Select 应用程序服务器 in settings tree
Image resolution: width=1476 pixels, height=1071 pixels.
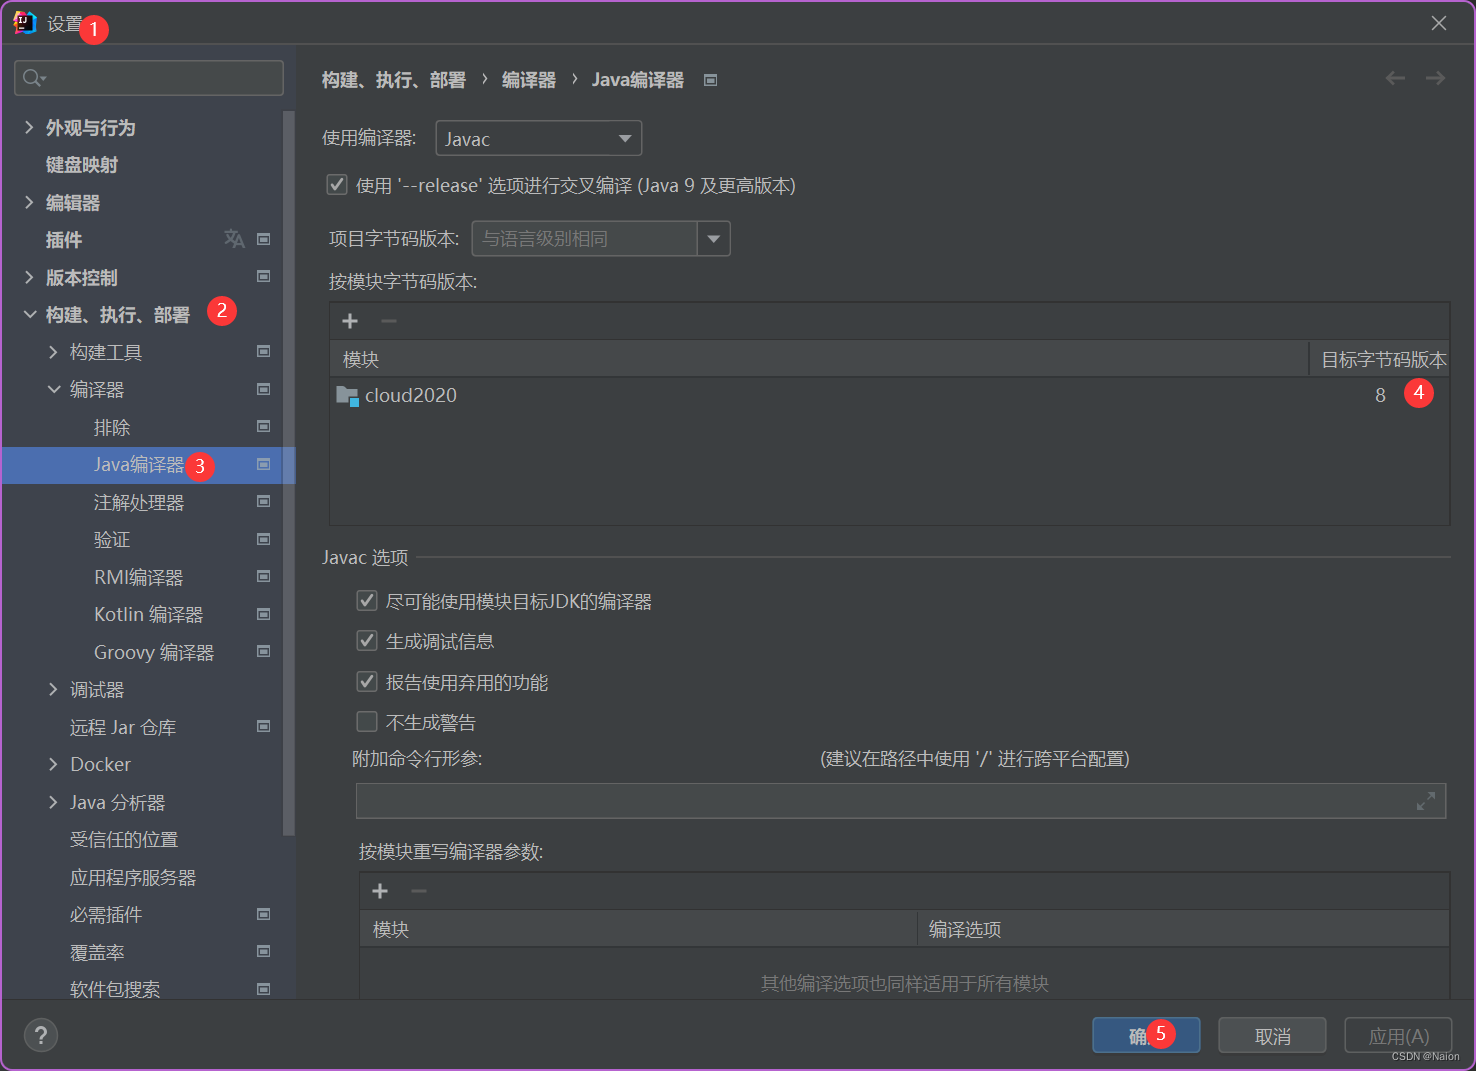133,877
